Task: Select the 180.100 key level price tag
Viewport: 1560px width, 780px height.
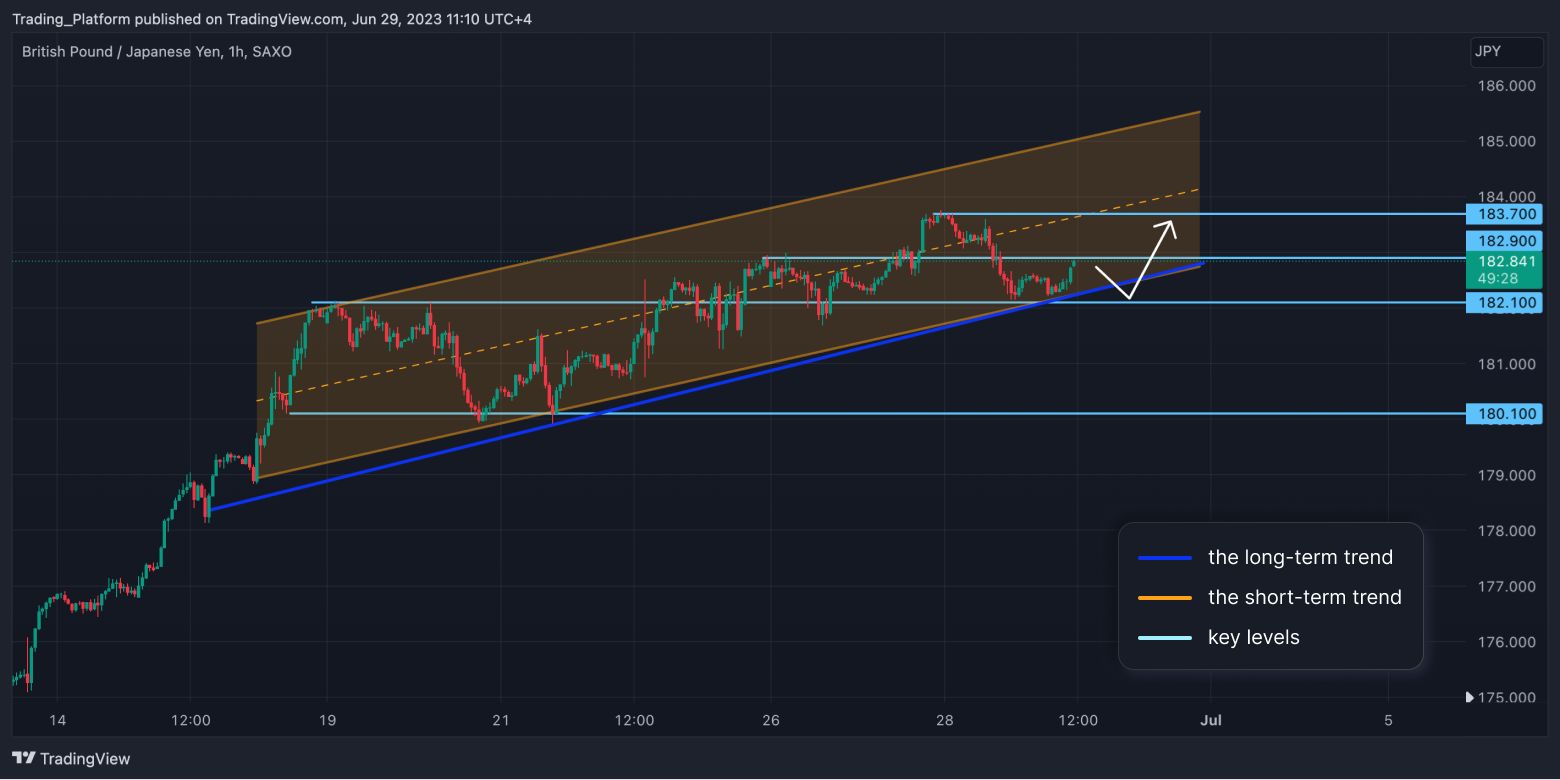Action: (1504, 413)
